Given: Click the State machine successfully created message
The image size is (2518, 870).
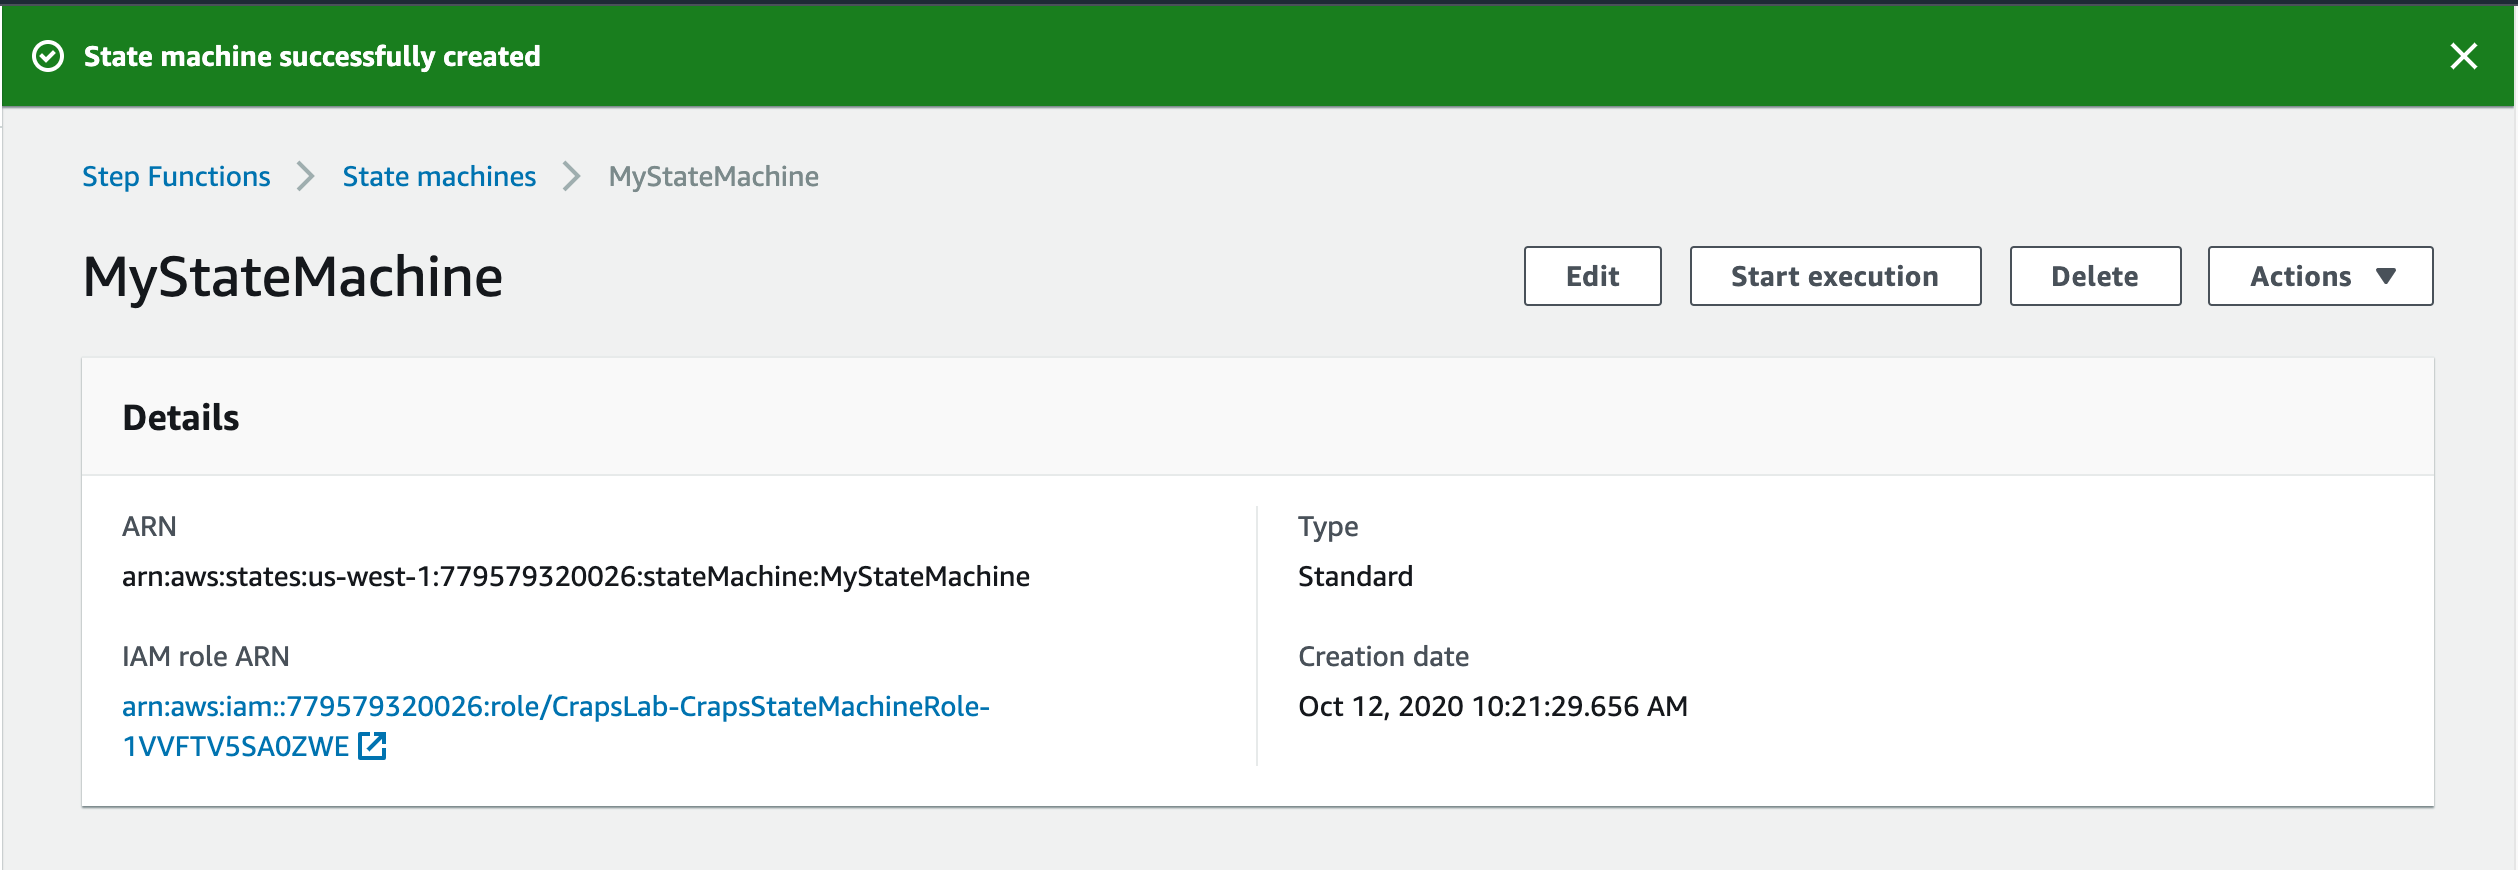Looking at the screenshot, I should point(312,56).
